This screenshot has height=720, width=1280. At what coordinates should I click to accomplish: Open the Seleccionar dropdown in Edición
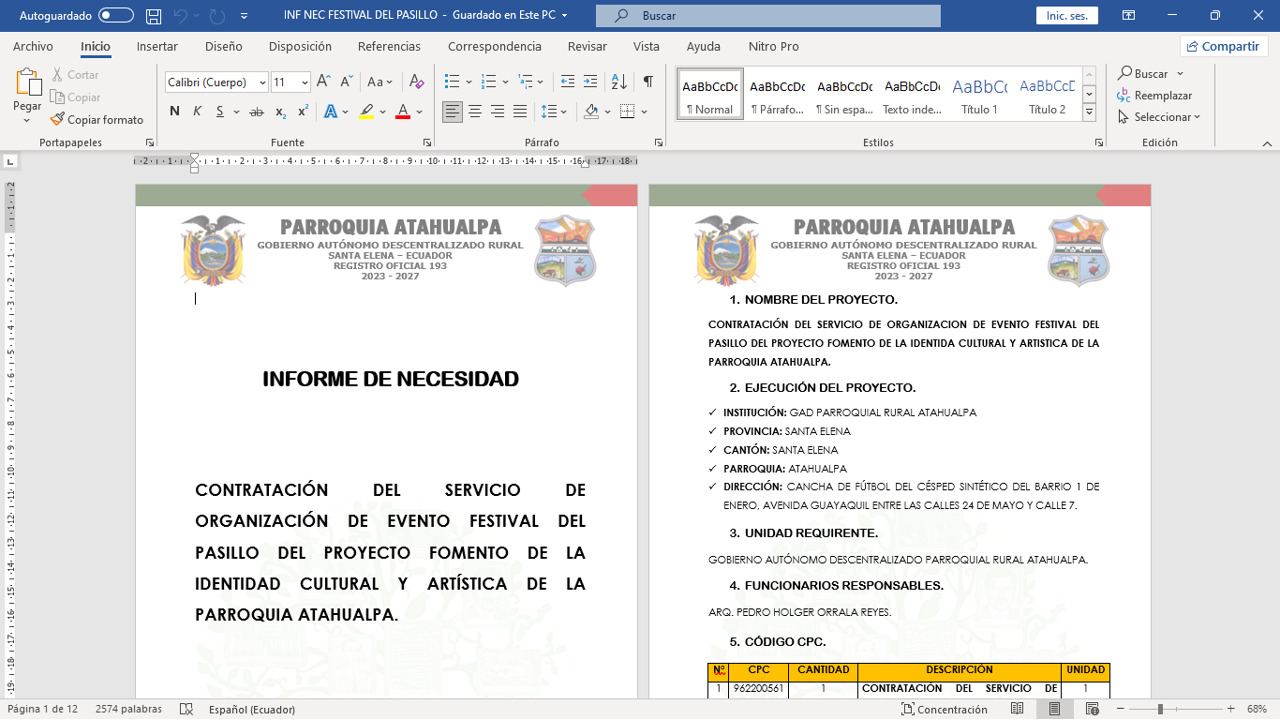pyautogui.click(x=1160, y=117)
